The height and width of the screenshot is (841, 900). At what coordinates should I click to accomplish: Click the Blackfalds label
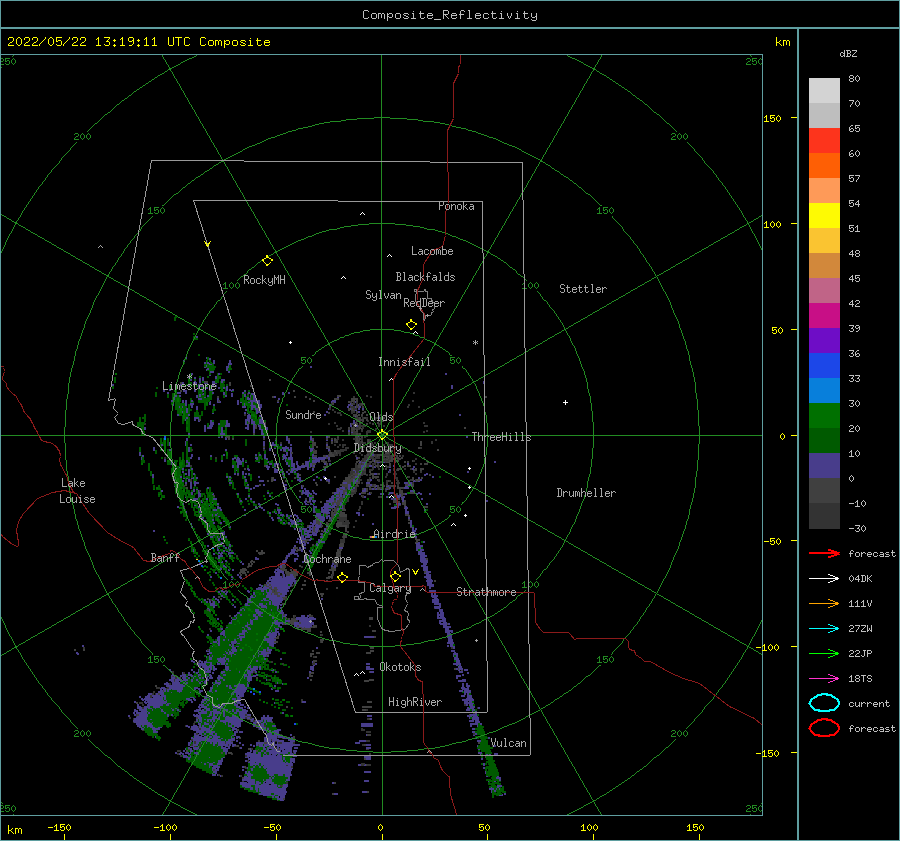click(x=425, y=277)
